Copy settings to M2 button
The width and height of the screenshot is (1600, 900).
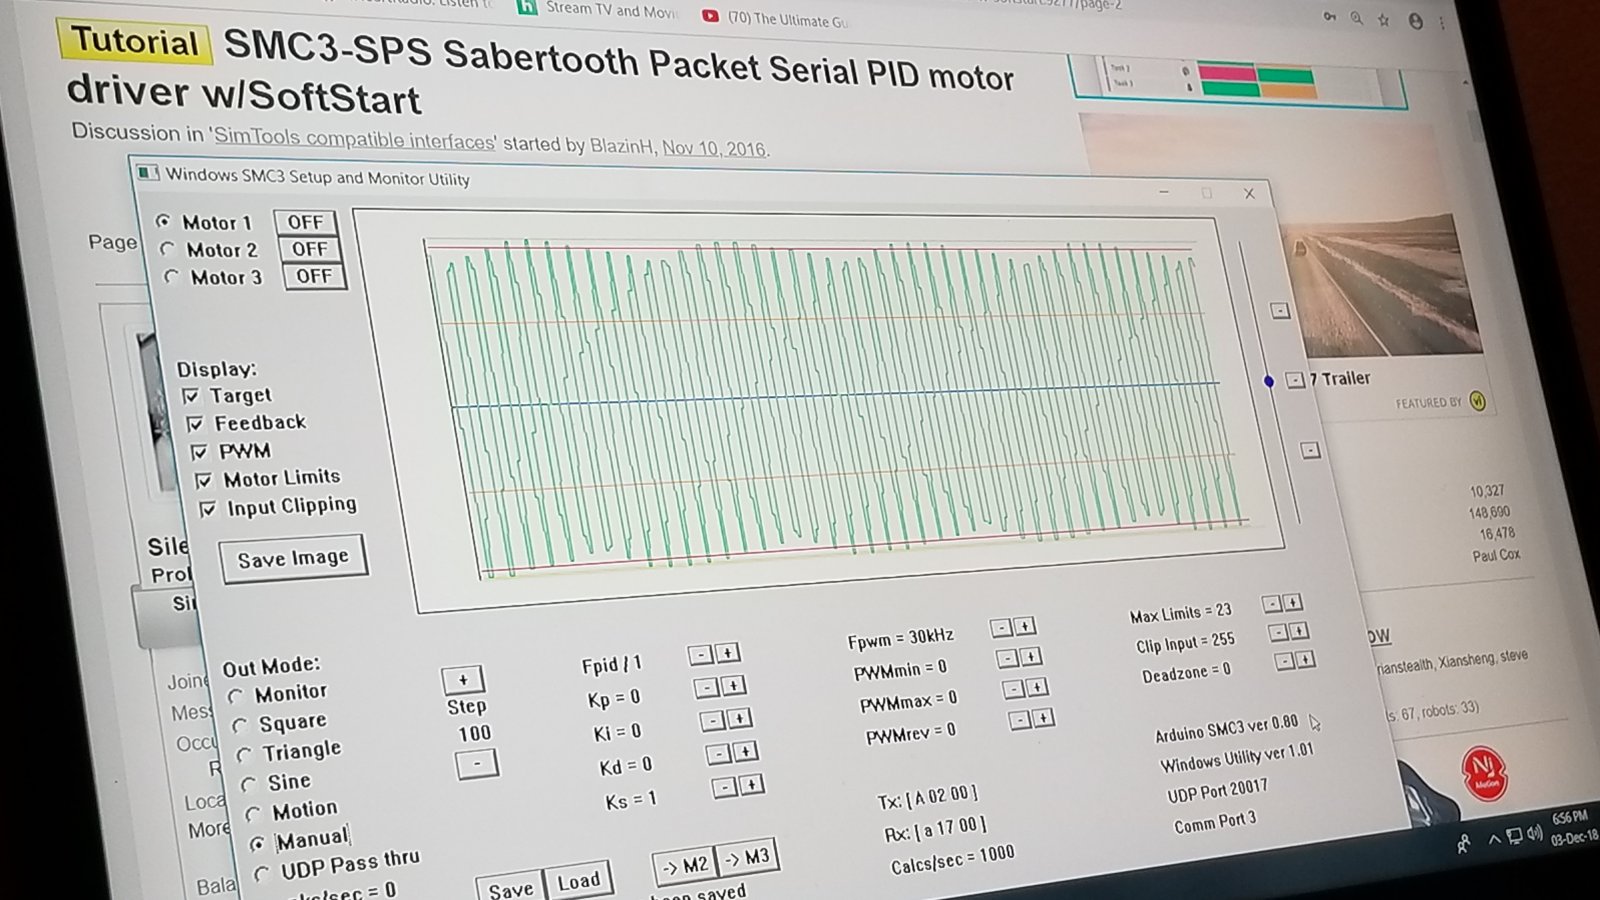tap(684, 864)
